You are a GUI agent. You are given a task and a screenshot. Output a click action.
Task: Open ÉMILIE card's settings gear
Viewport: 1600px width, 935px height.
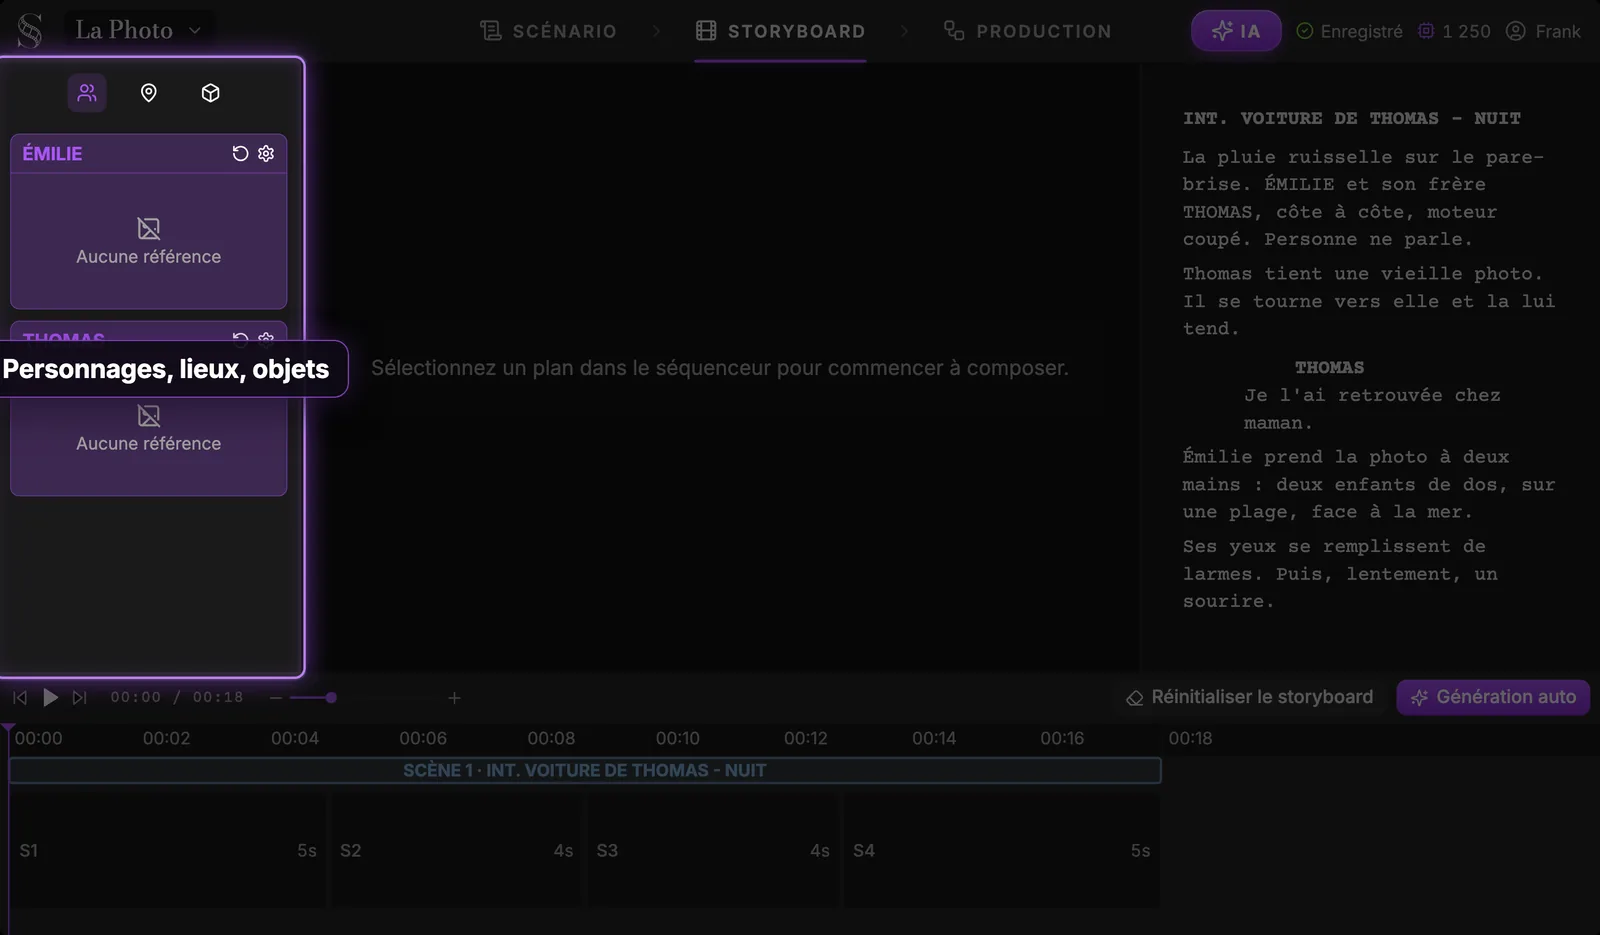tap(266, 153)
